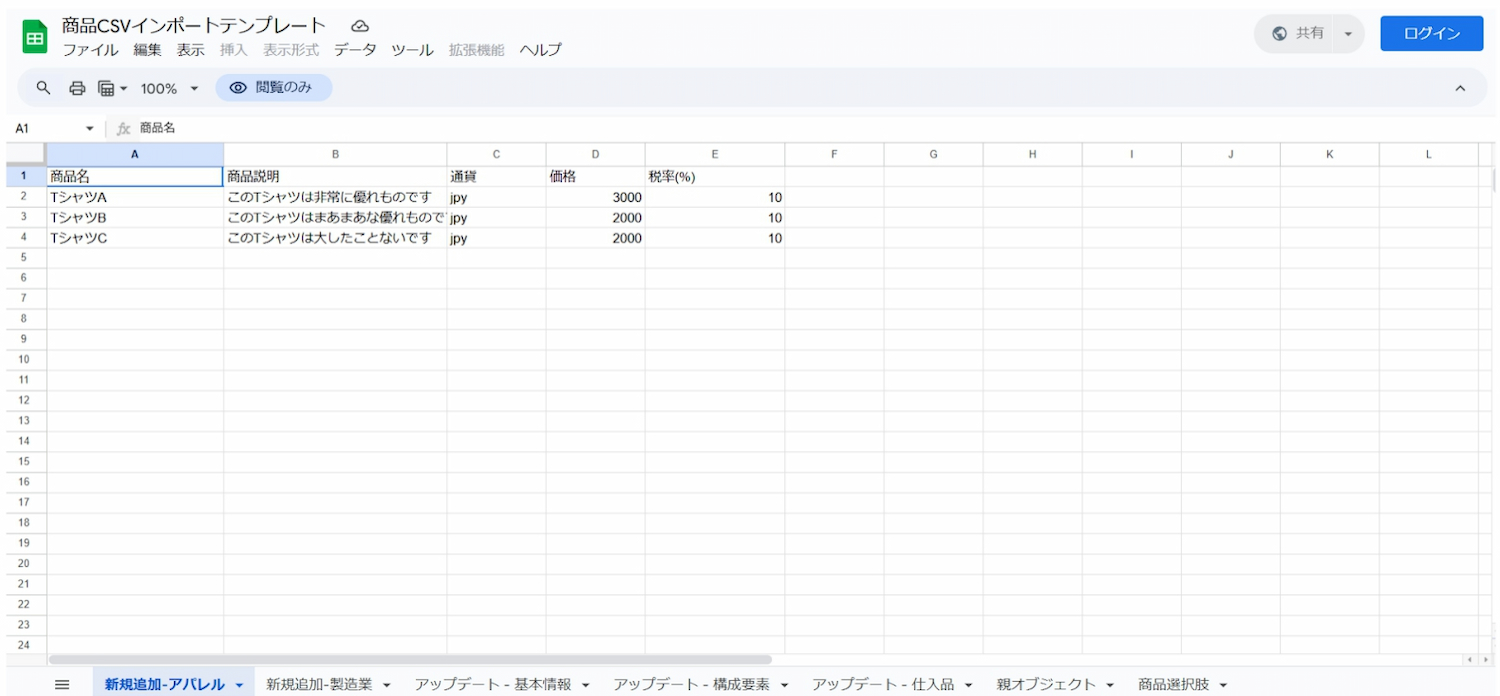Open the データ menu

click(x=355, y=50)
